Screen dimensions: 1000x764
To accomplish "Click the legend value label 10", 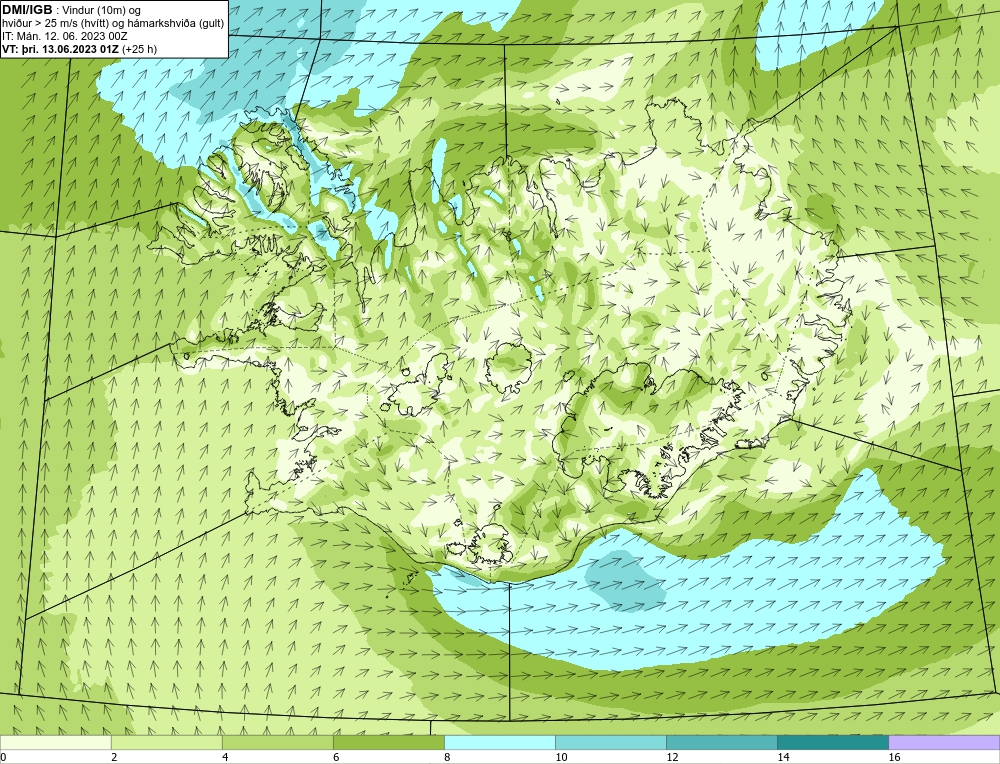I will pyautogui.click(x=561, y=757).
